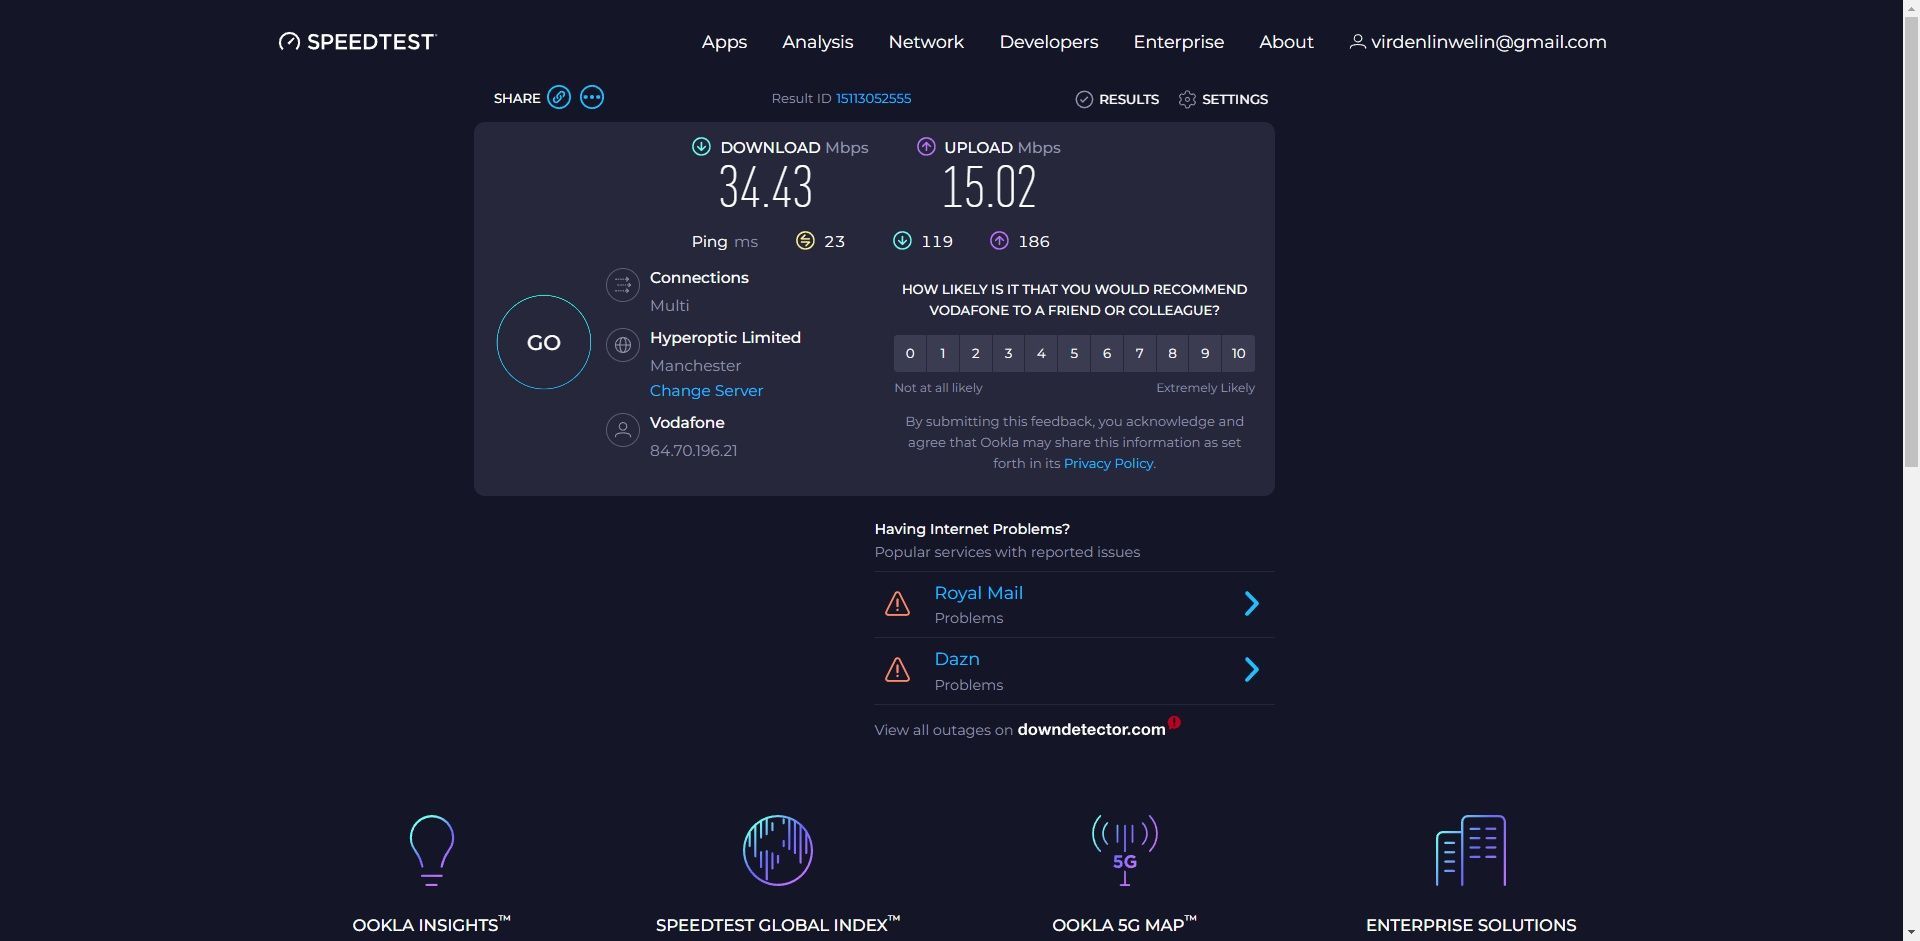Click Result ID 15113052555
The image size is (1920, 941).
tap(873, 98)
